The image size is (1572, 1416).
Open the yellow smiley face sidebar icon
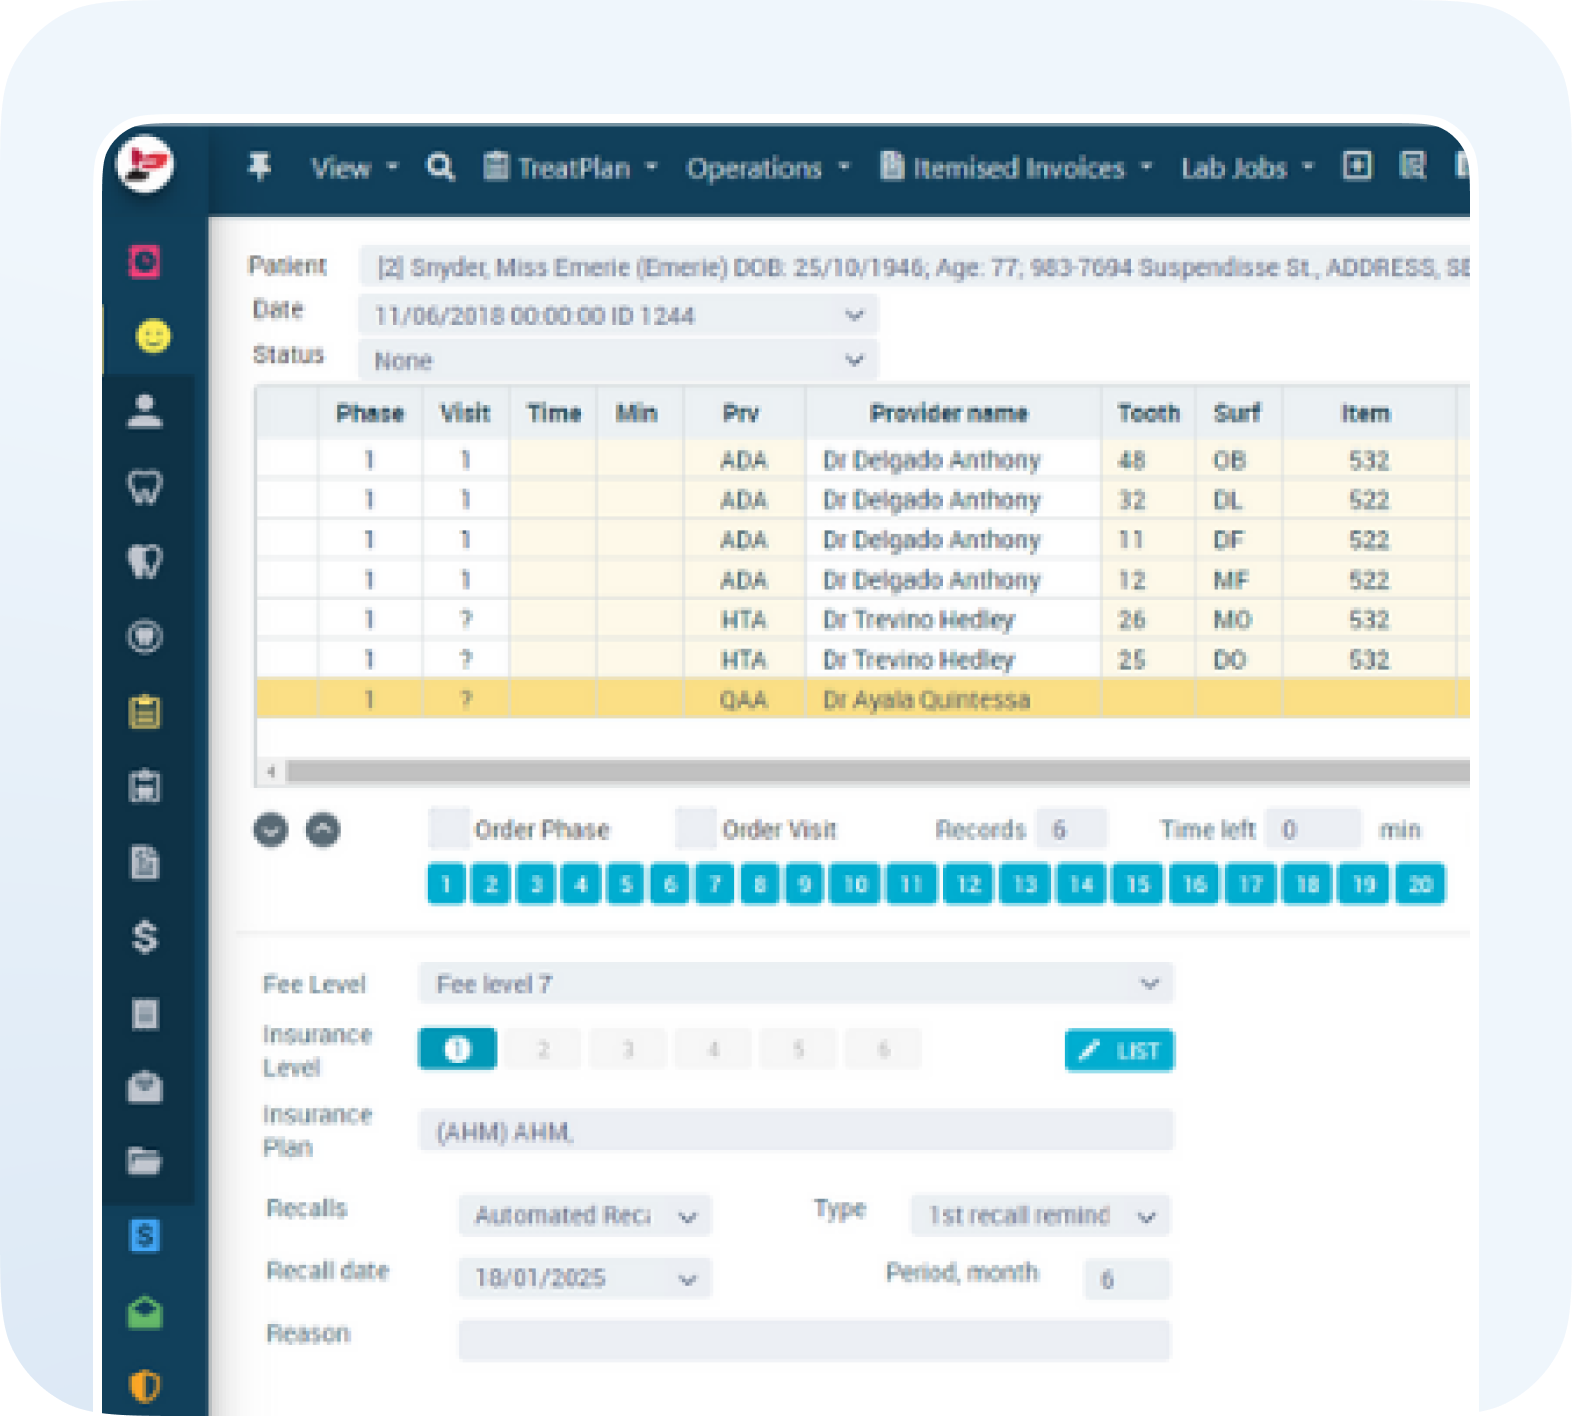pyautogui.click(x=153, y=336)
